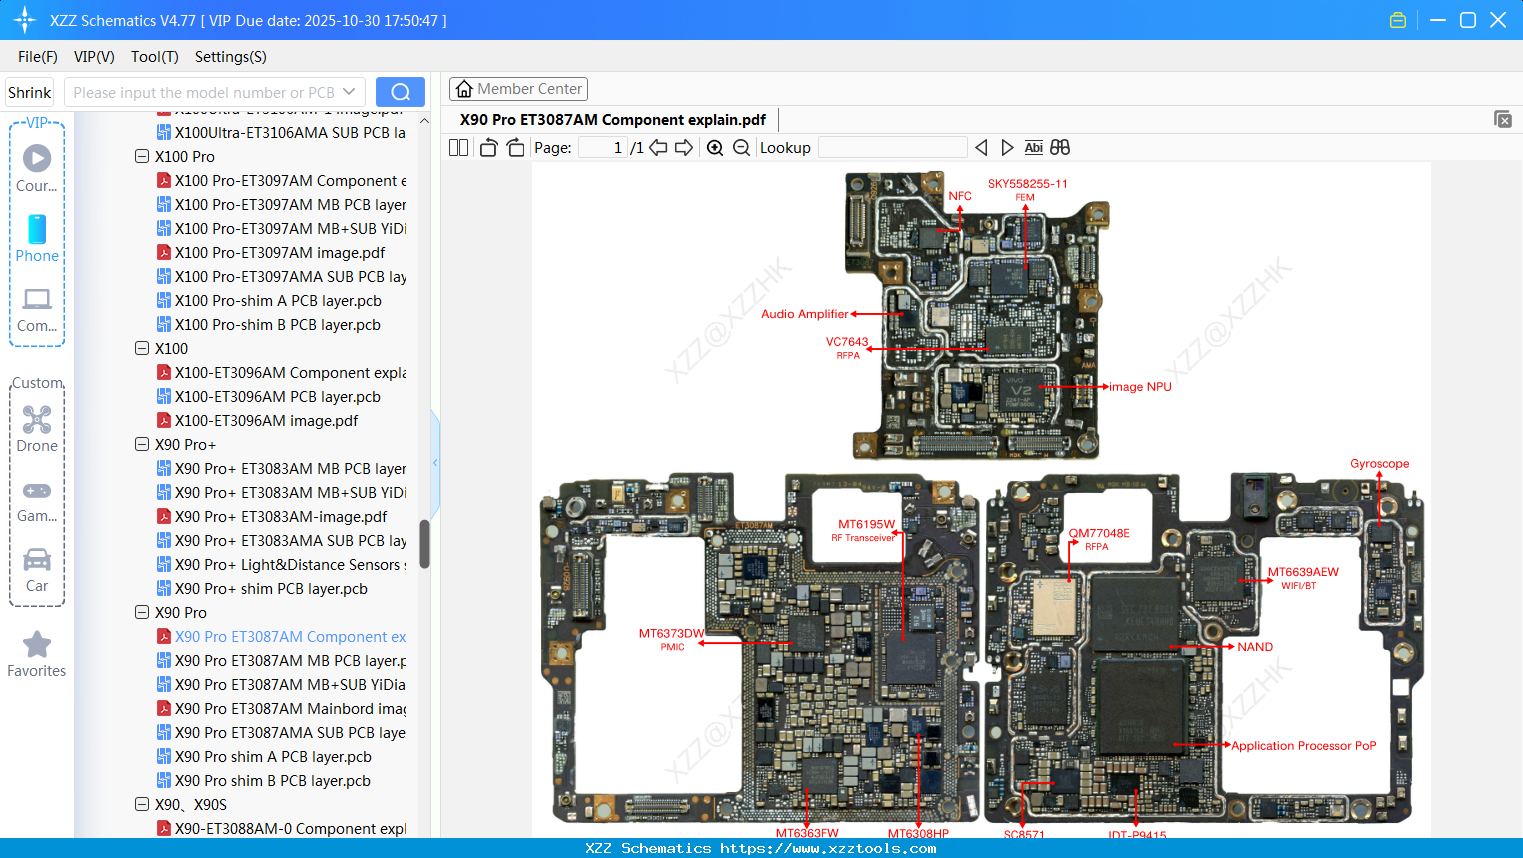Viewport: 1523px width, 858px height.
Task: Open the Tool menu
Action: 154,57
